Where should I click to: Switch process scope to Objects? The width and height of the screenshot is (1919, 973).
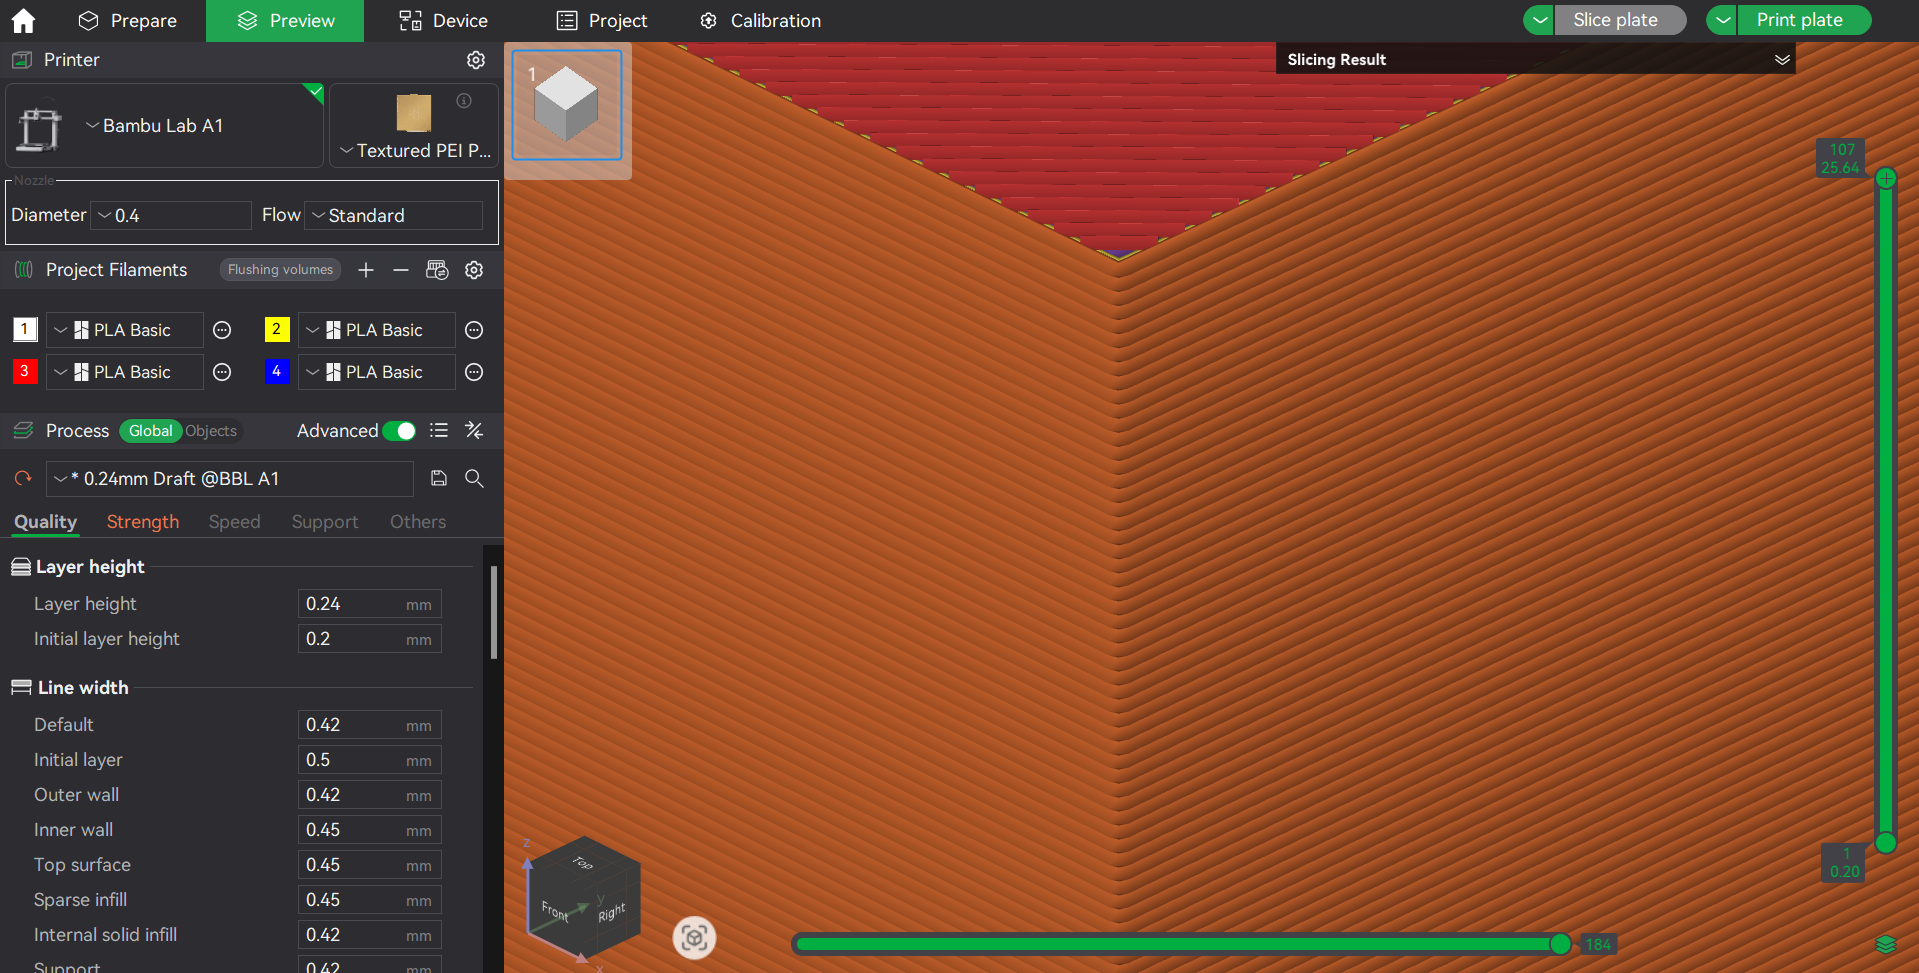point(211,431)
